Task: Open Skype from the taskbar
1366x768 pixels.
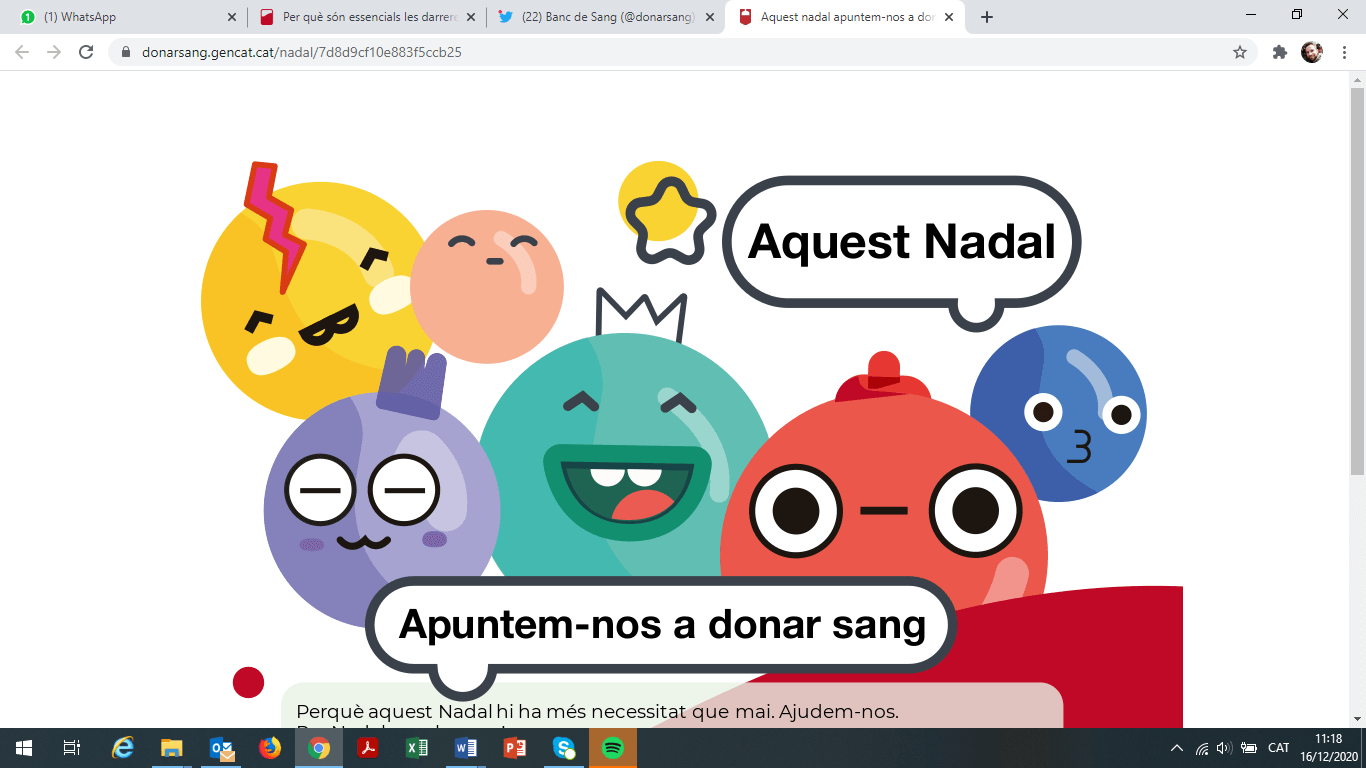Action: (x=564, y=748)
